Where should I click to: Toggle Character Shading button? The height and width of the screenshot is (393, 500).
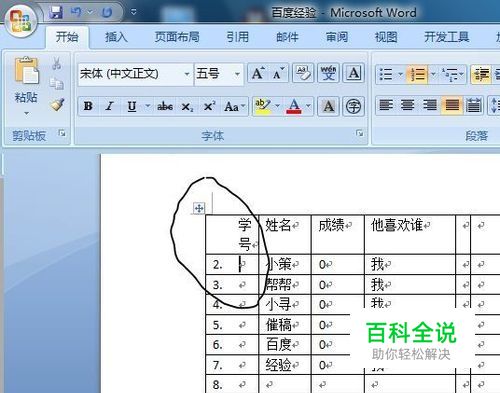point(328,106)
